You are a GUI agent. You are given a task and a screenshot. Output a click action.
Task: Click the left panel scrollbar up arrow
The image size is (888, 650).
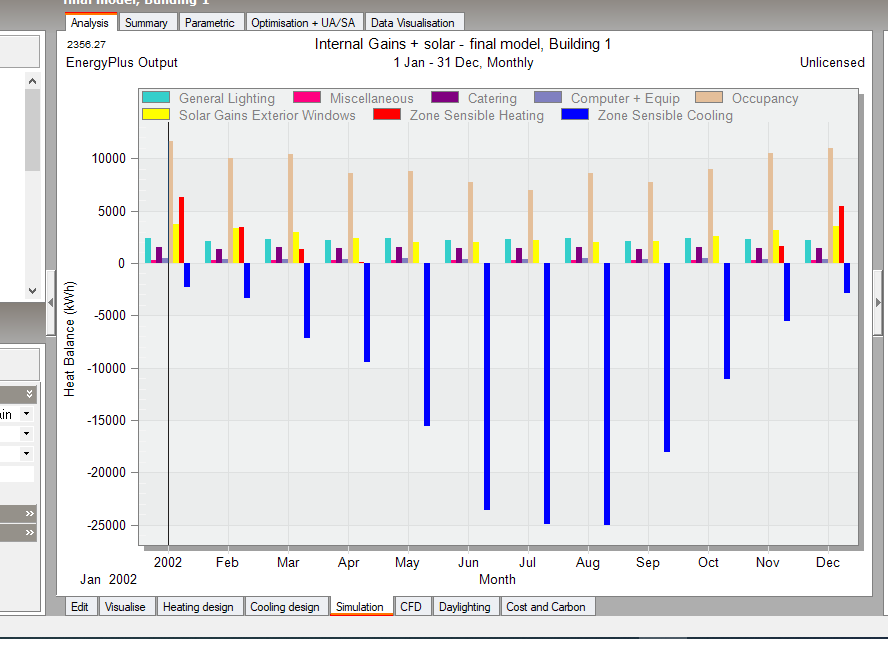[x=32, y=81]
